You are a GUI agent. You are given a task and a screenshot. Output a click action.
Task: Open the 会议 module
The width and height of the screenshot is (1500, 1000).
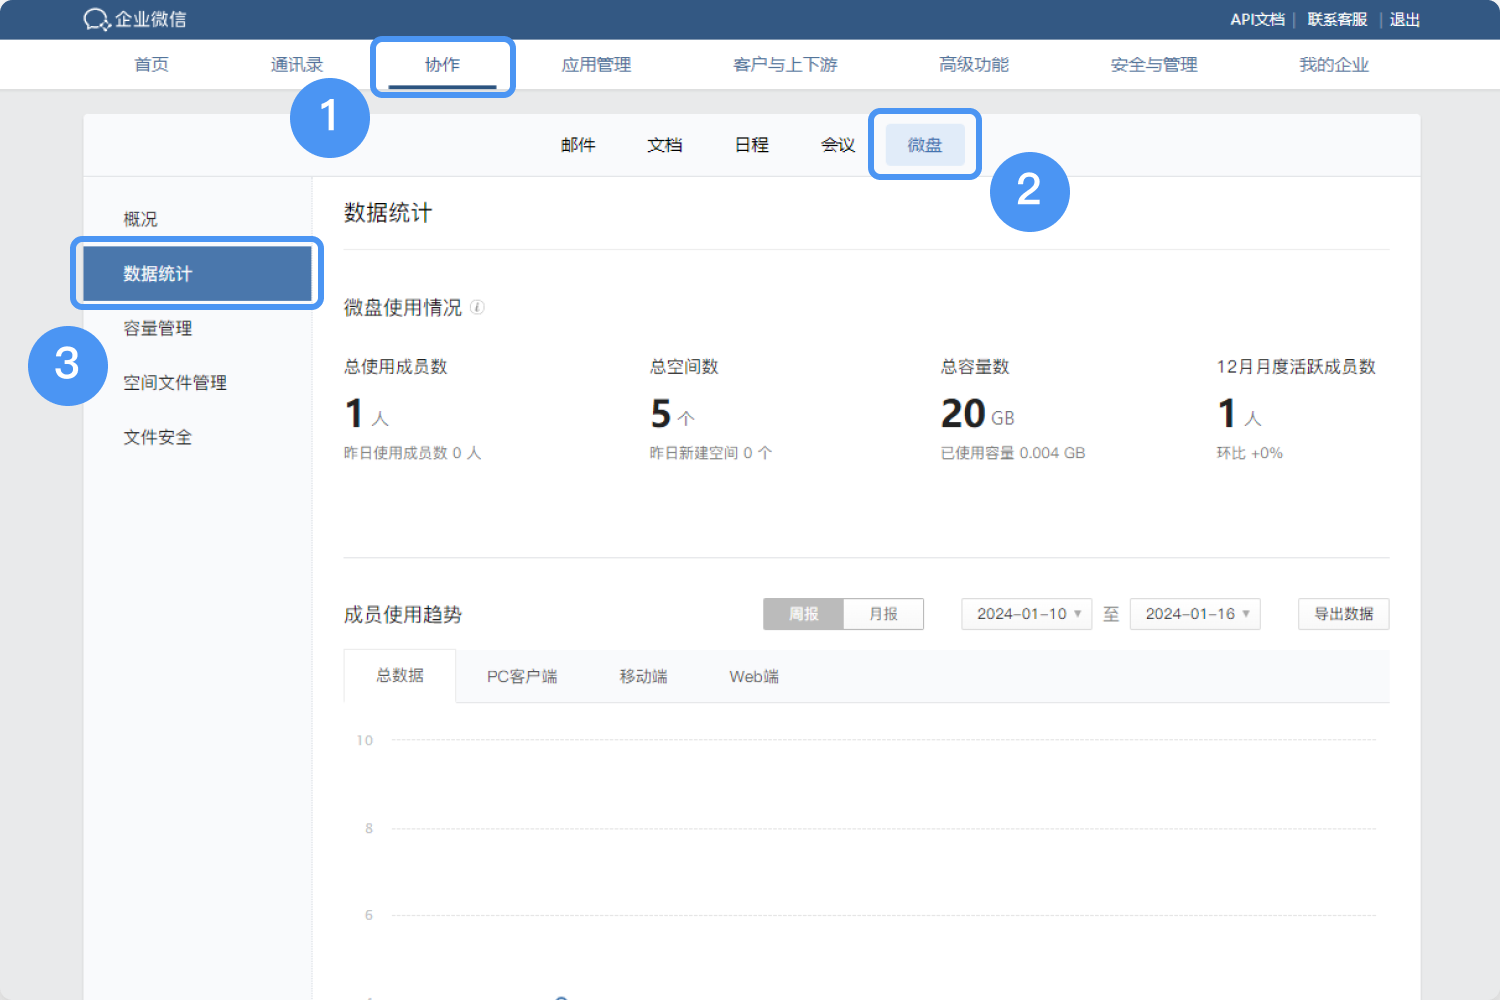click(837, 144)
